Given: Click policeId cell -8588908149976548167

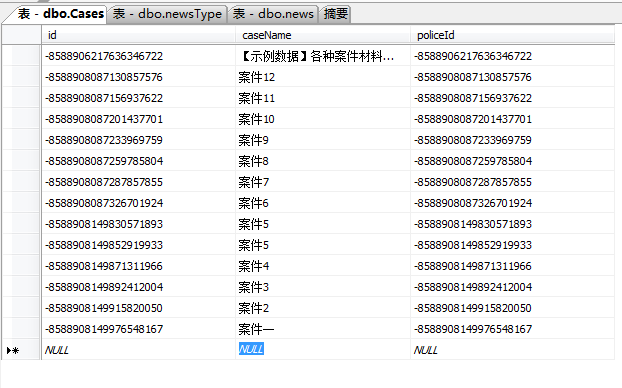Looking at the screenshot, I should (513, 329).
